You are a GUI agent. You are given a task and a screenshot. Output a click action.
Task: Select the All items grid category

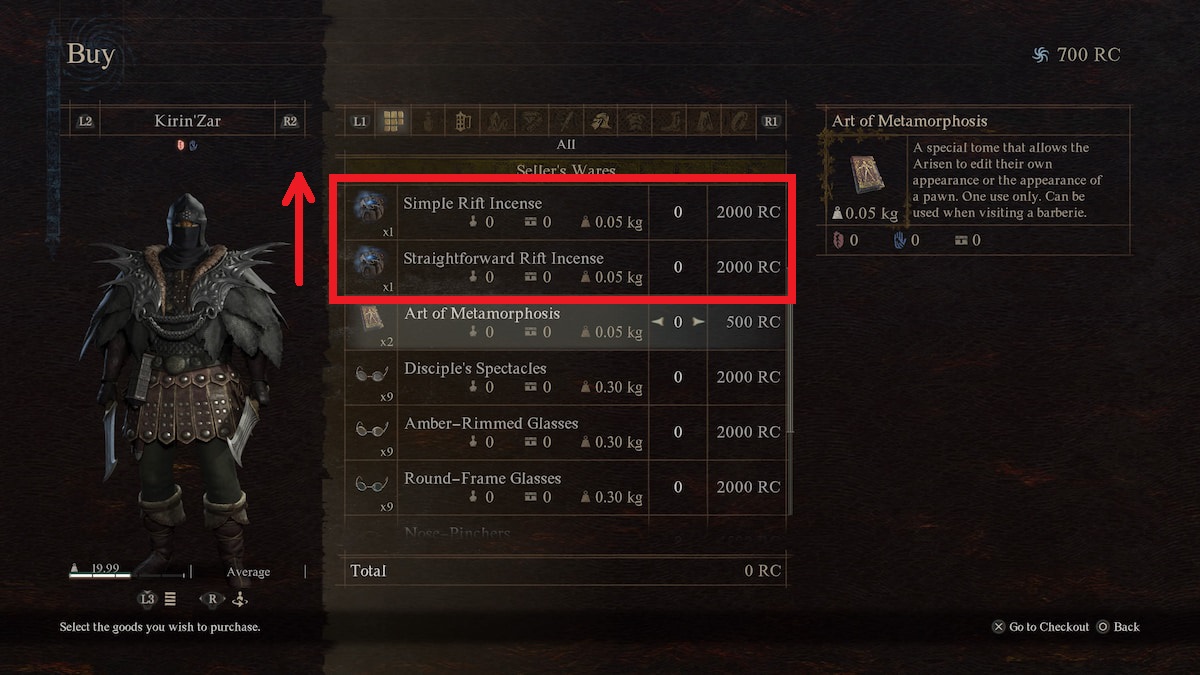tap(394, 121)
